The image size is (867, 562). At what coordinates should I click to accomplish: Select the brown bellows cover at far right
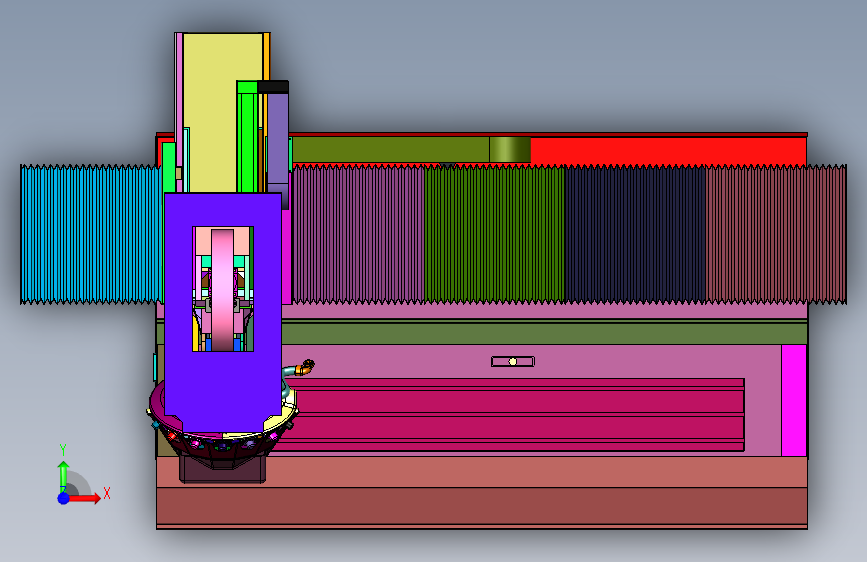tap(776, 234)
